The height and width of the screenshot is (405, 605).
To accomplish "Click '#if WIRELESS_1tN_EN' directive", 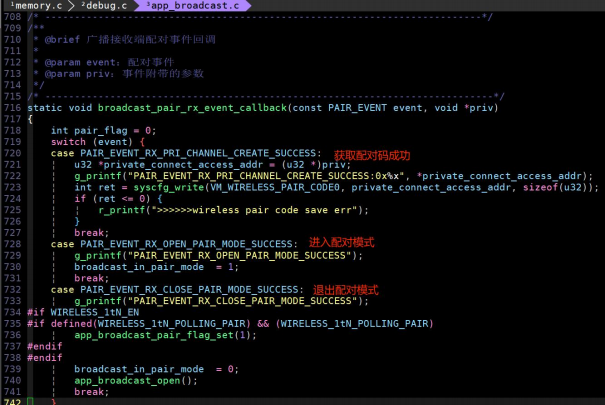I will (83, 312).
